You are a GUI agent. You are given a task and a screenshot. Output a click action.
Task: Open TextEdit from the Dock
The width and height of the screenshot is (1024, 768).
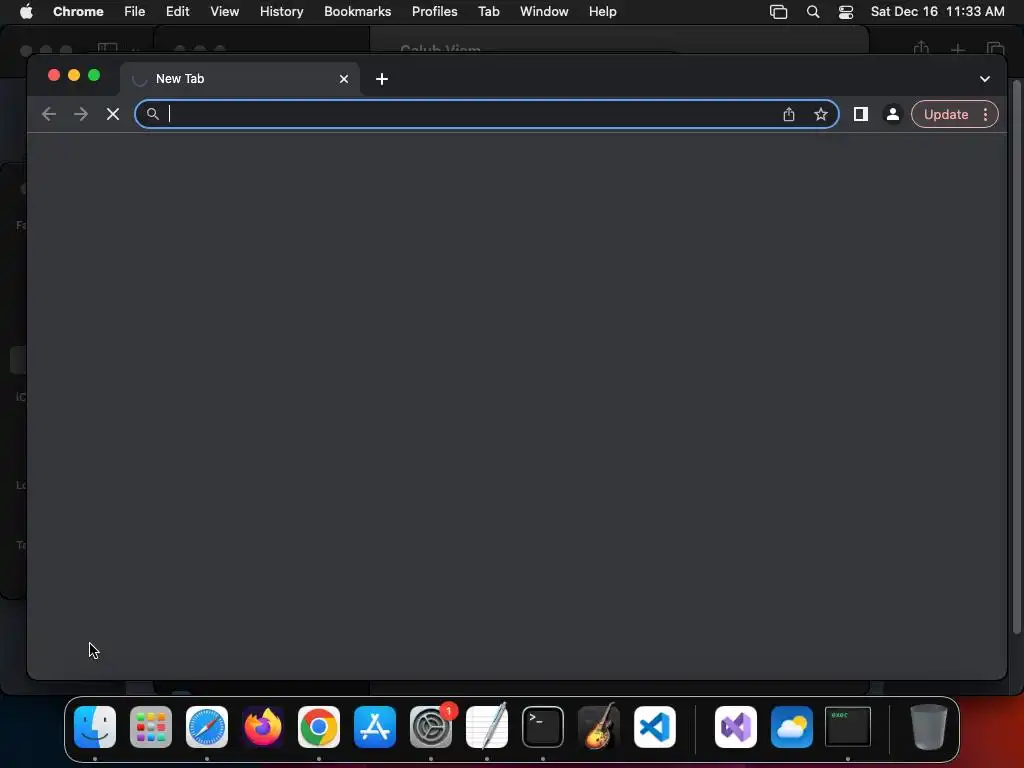tap(487, 727)
